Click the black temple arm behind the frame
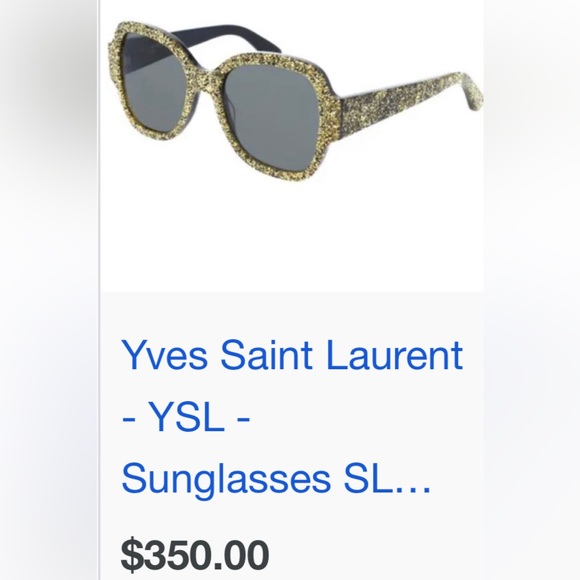Viewport: 580px width, 580px height. tap(226, 38)
